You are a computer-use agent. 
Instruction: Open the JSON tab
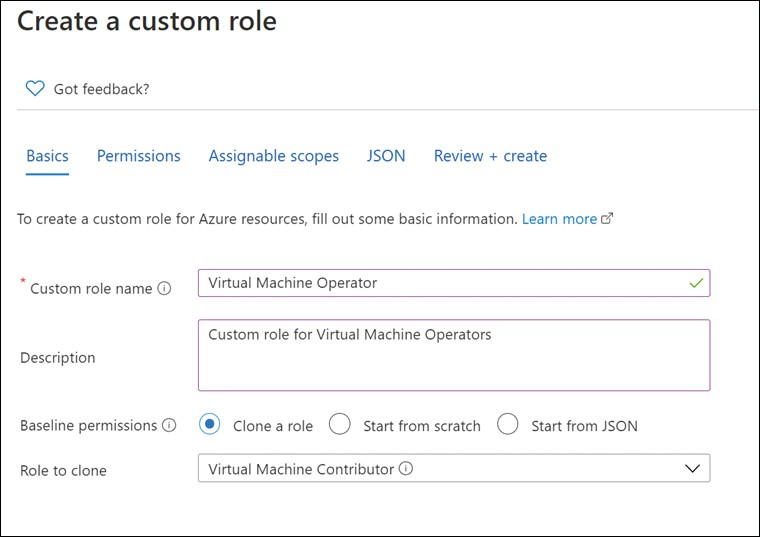(386, 156)
